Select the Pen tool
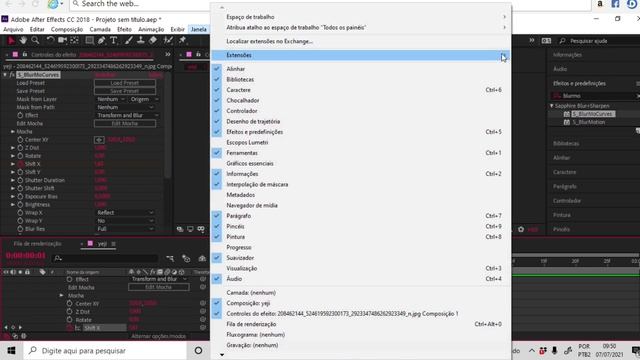 tap(102, 40)
